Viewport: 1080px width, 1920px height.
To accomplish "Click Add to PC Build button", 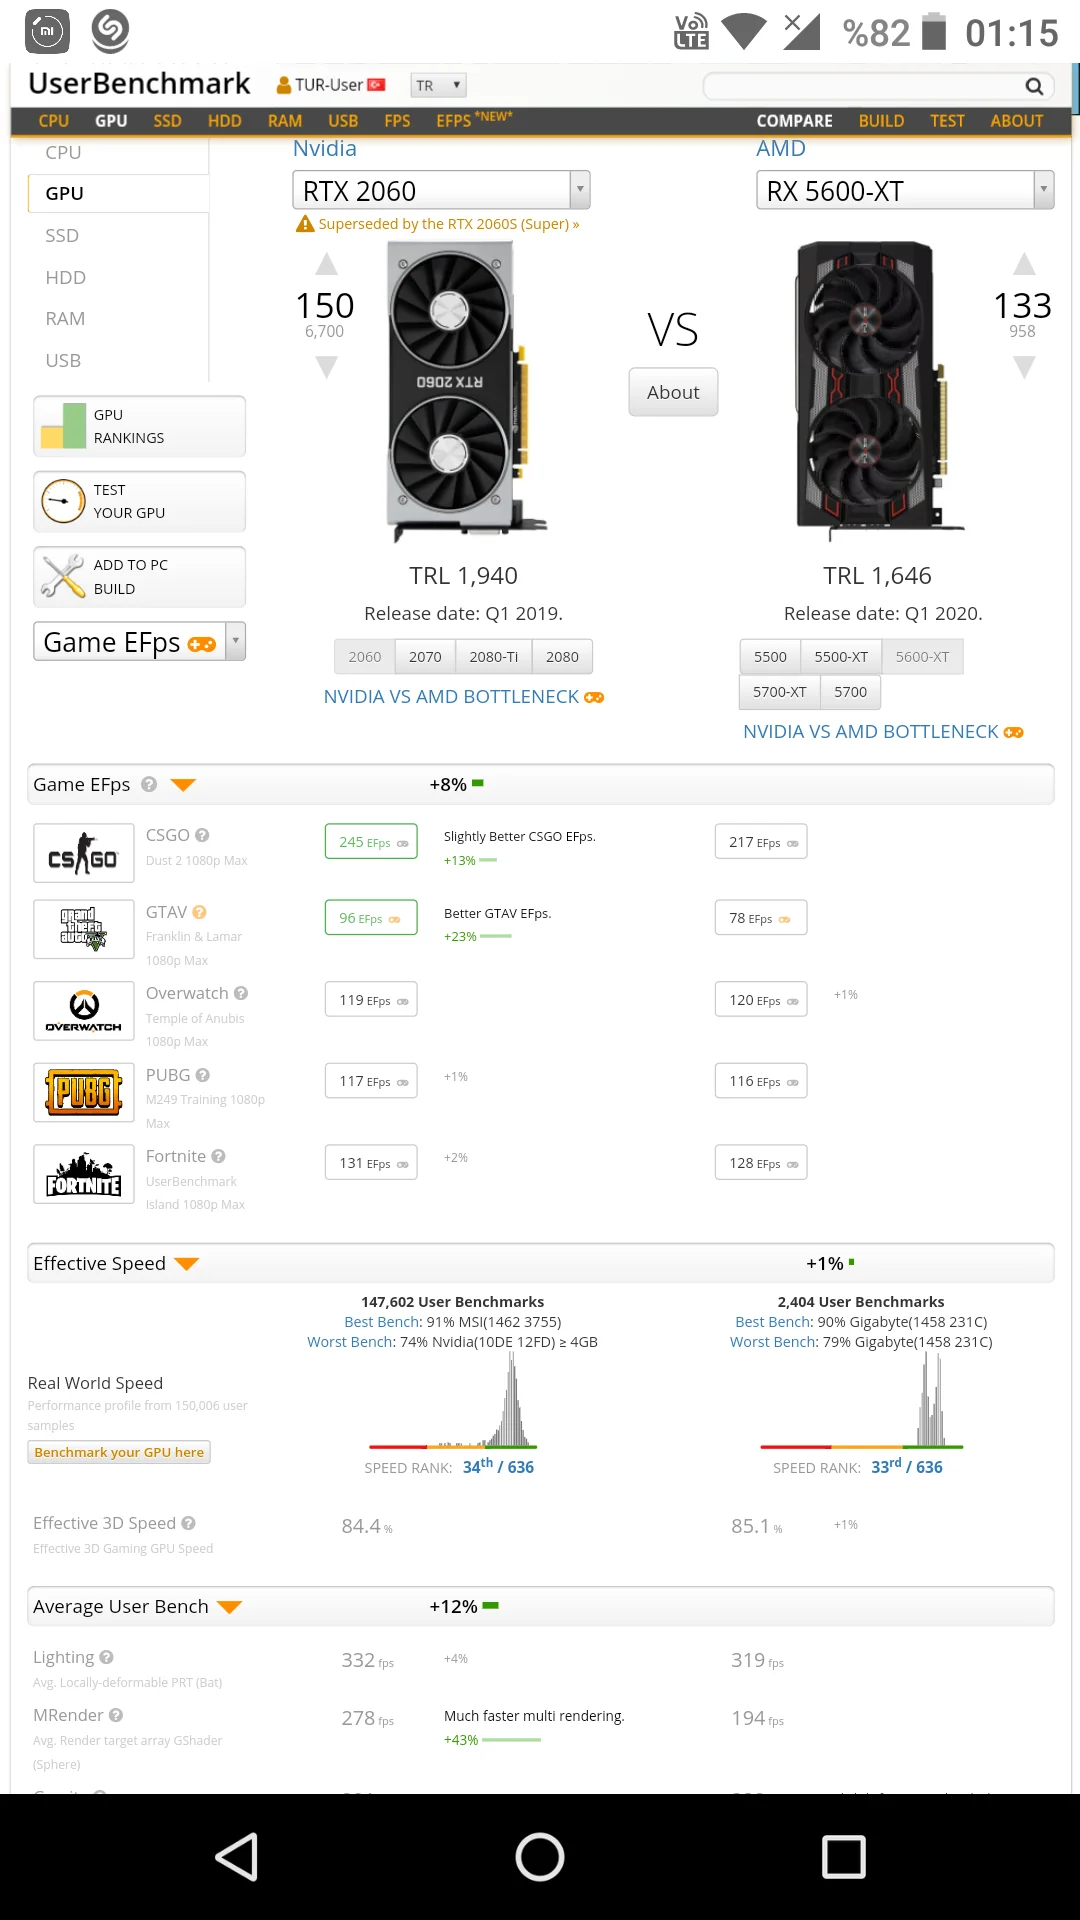I will pyautogui.click(x=139, y=577).
